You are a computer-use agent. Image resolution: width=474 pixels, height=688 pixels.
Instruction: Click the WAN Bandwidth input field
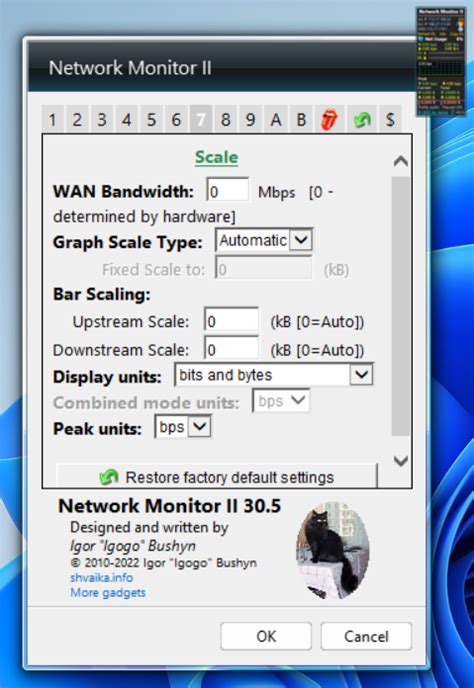227,191
